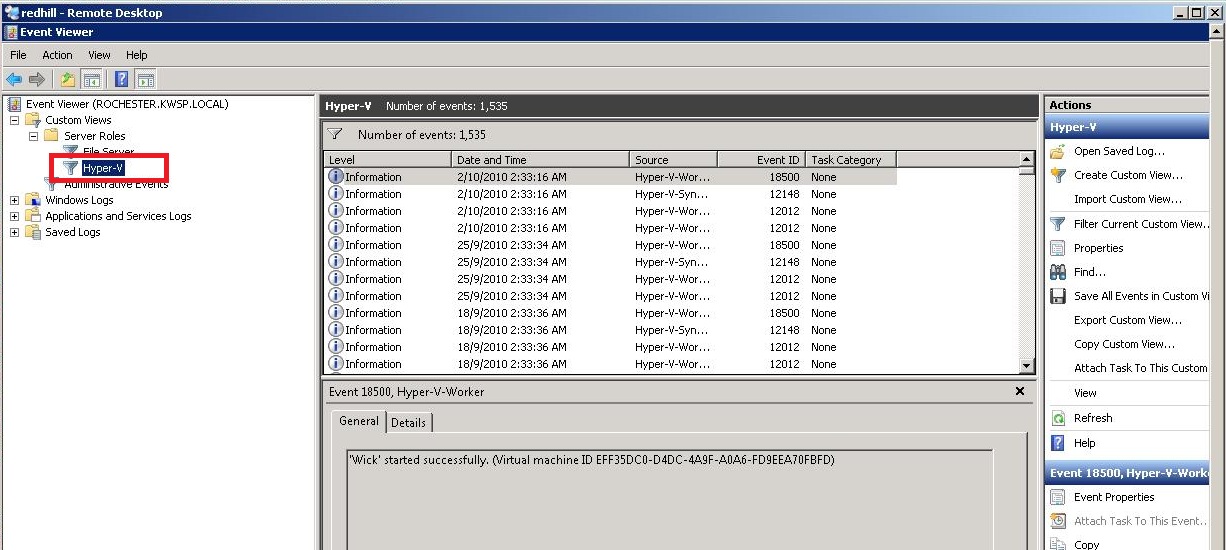Image resolution: width=1226 pixels, height=550 pixels.
Task: Select the 25/9/2010 event with ID 12148
Action: click(610, 262)
